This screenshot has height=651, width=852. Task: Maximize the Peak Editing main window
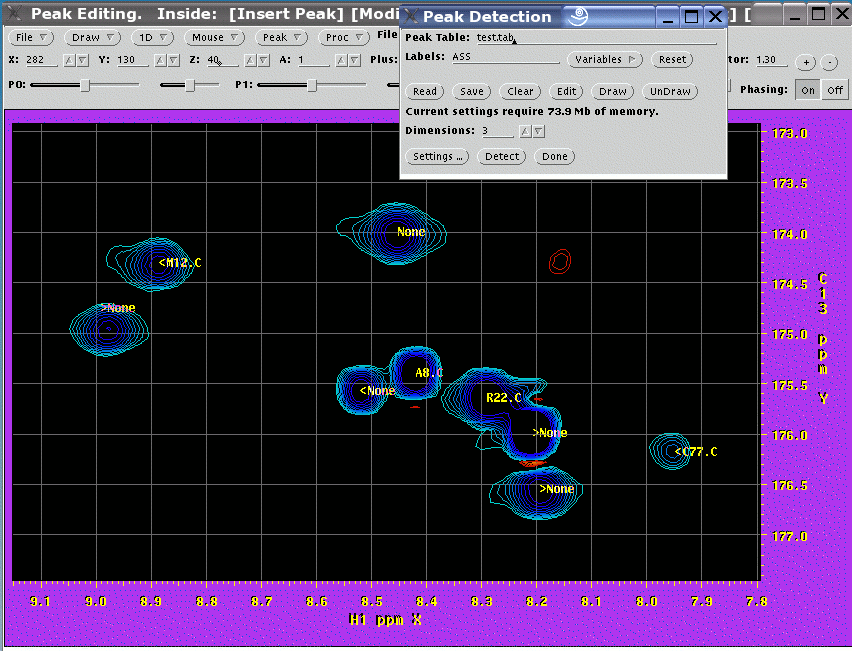point(818,14)
